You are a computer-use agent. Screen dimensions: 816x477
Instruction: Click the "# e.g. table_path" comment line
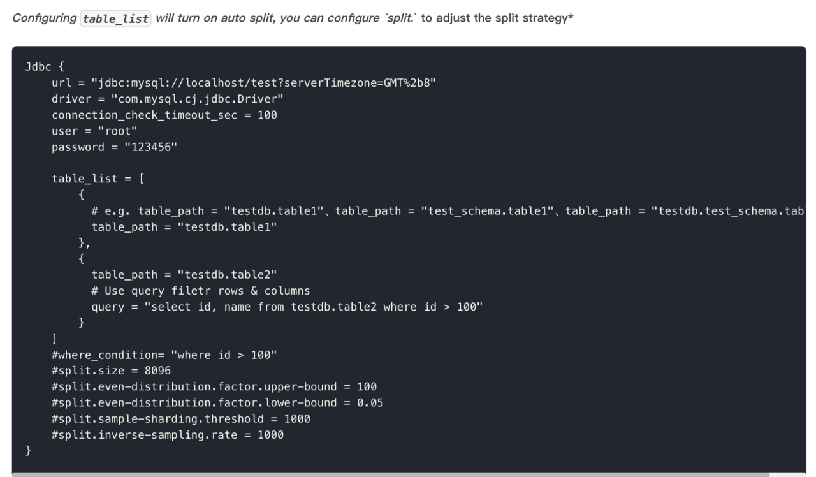click(x=440, y=211)
